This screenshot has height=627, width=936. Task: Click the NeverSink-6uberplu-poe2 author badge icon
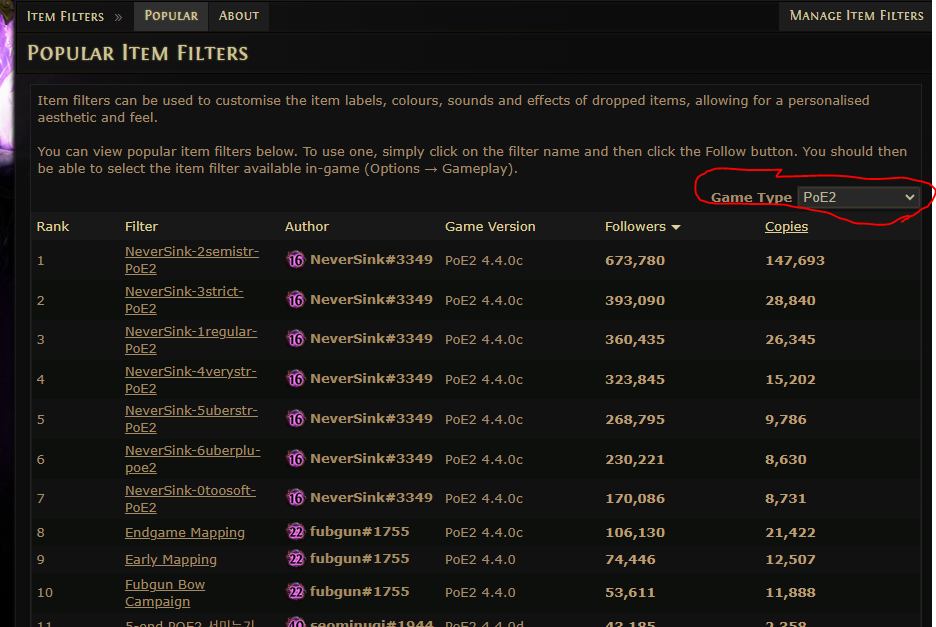tap(295, 459)
